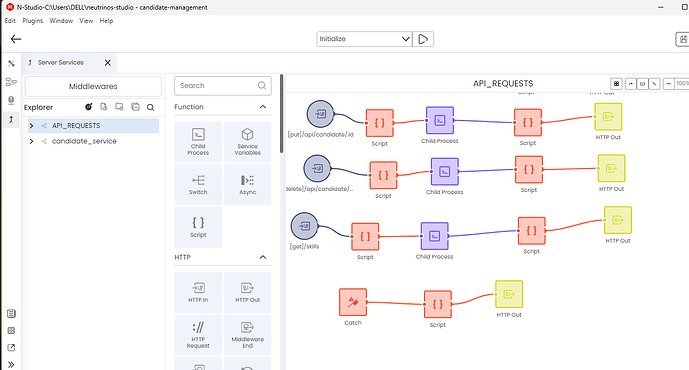
Task: Select the [get]/skills HTTP In node
Action: 305,226
